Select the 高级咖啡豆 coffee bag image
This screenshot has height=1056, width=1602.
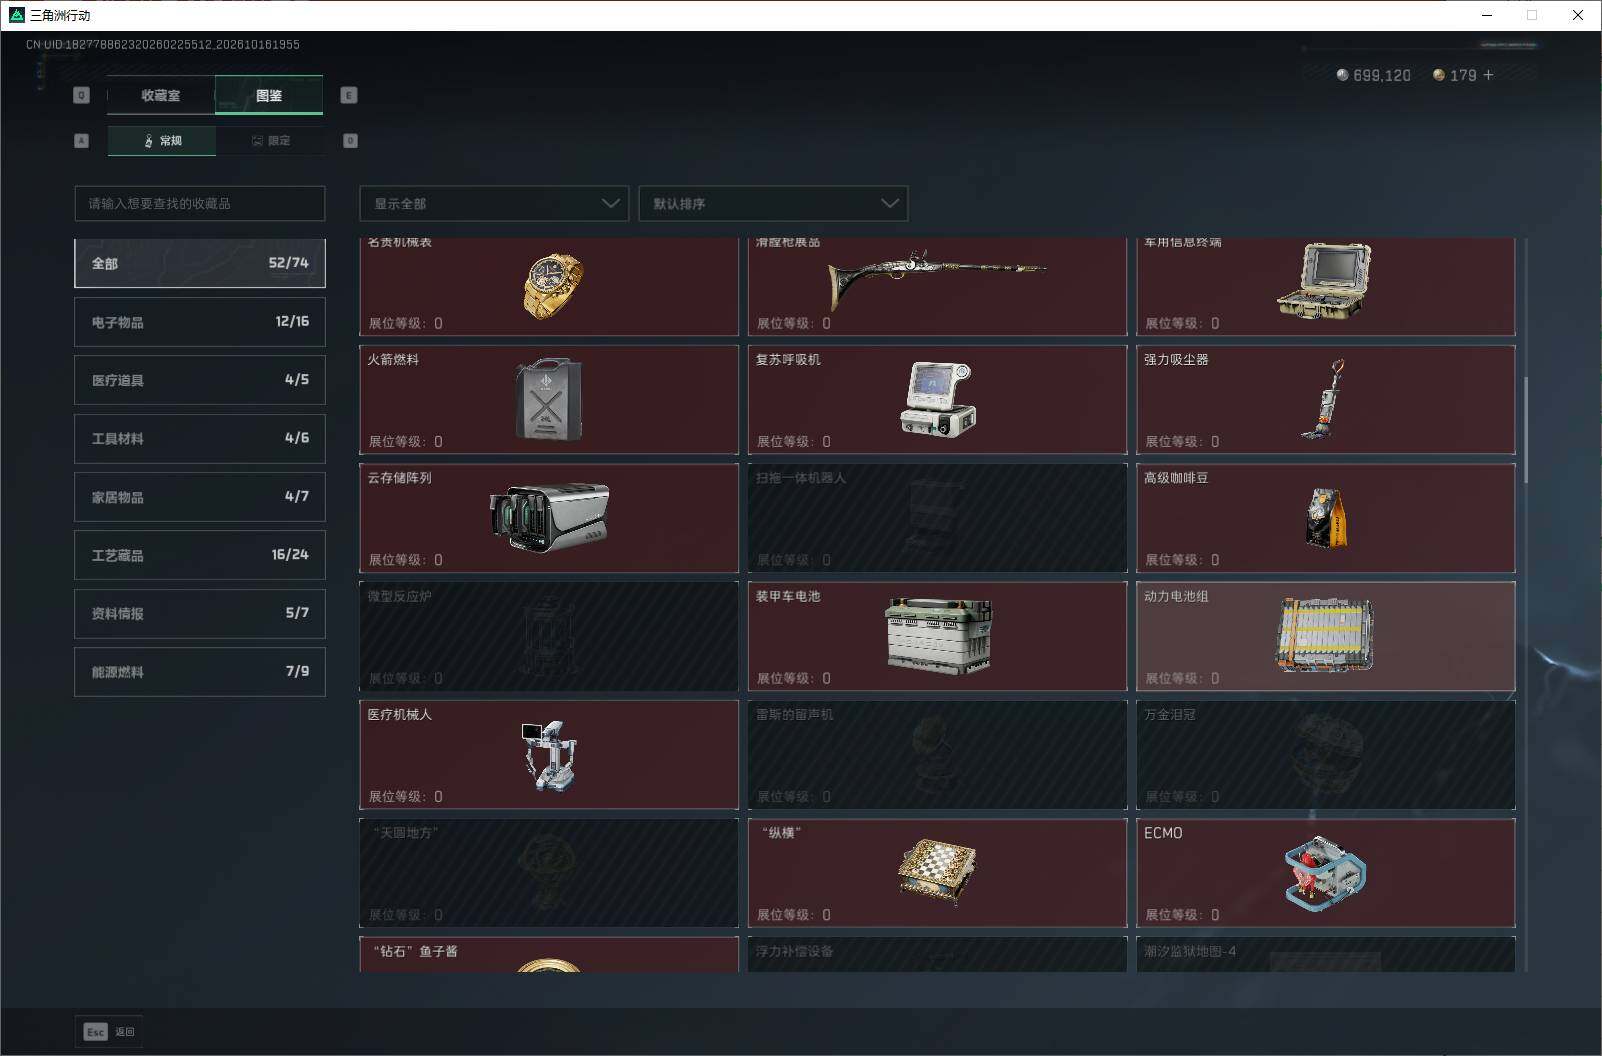(1326, 517)
